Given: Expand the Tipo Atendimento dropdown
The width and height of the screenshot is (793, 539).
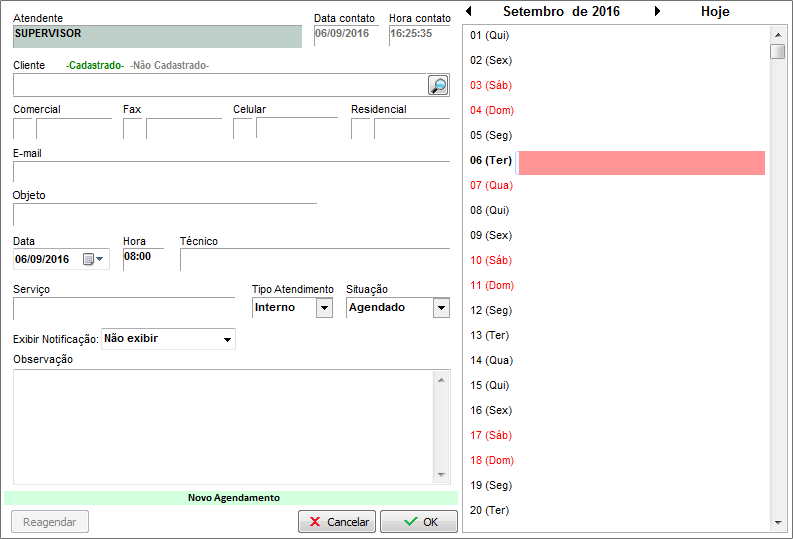Looking at the screenshot, I should pyautogui.click(x=324, y=308).
